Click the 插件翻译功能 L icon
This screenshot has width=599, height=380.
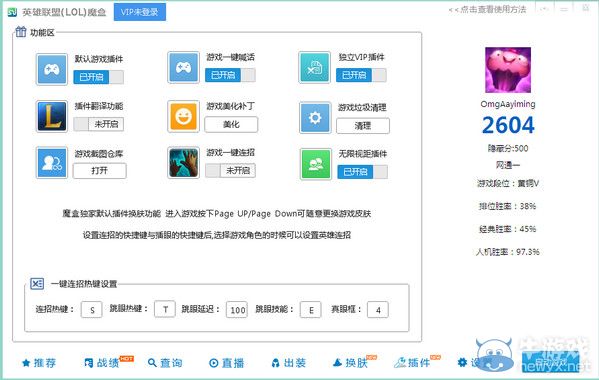click(x=52, y=116)
